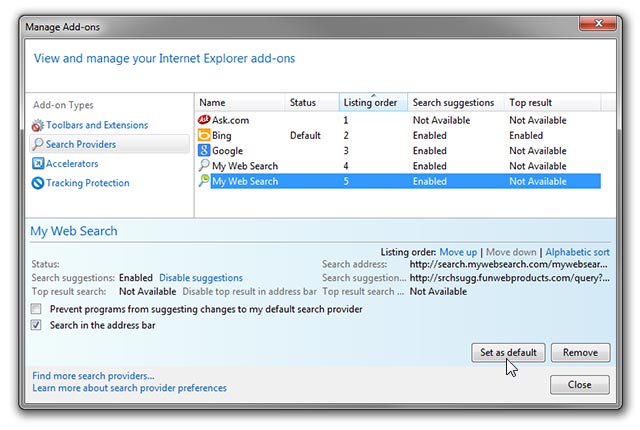This screenshot has width=640, height=430.
Task: Click Alphabetic sort link
Action: coord(577,252)
